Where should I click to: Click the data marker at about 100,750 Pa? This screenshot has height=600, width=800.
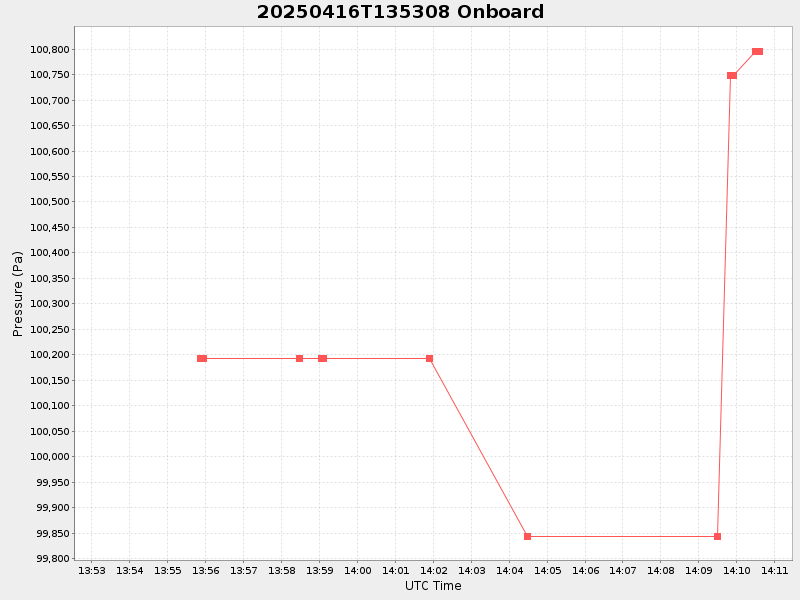(732, 76)
